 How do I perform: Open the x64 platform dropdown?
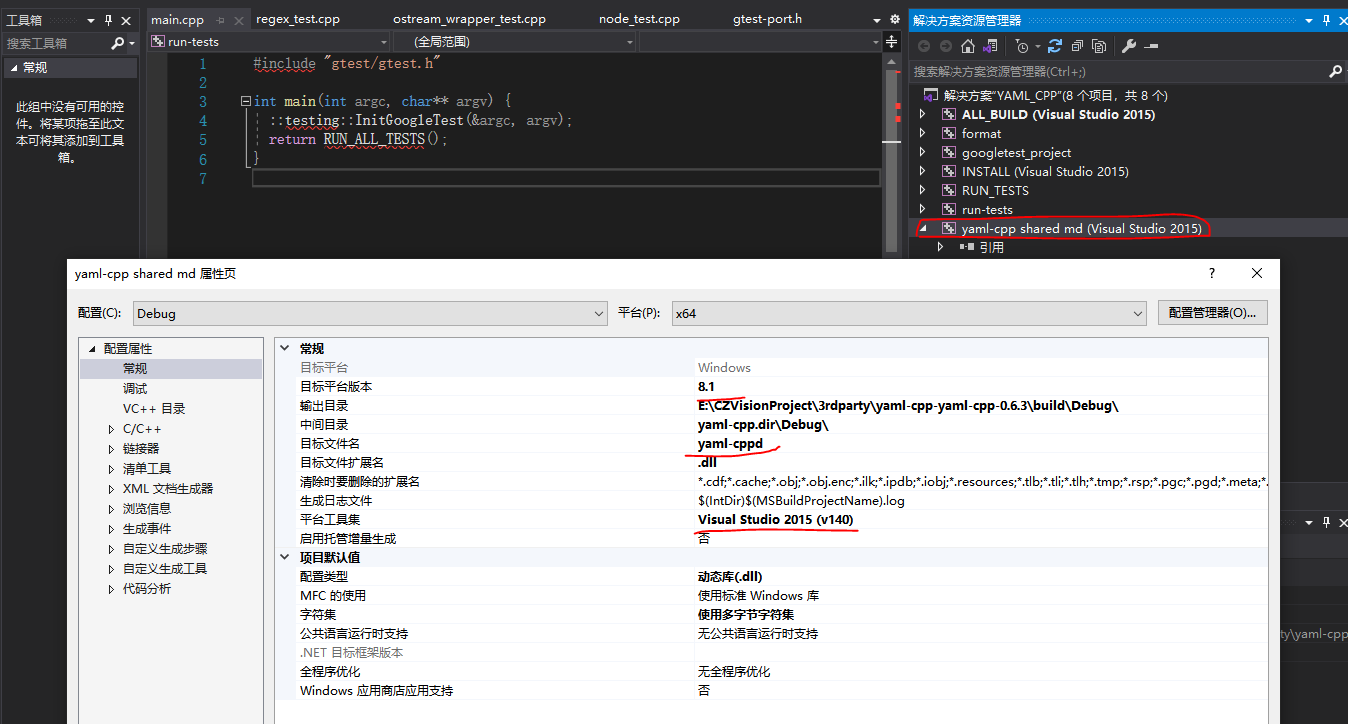pyautogui.click(x=1137, y=313)
